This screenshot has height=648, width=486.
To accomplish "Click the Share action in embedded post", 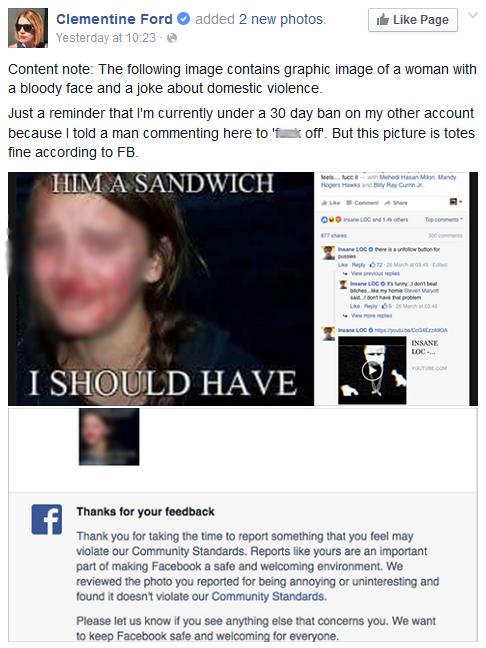I will click(396, 203).
